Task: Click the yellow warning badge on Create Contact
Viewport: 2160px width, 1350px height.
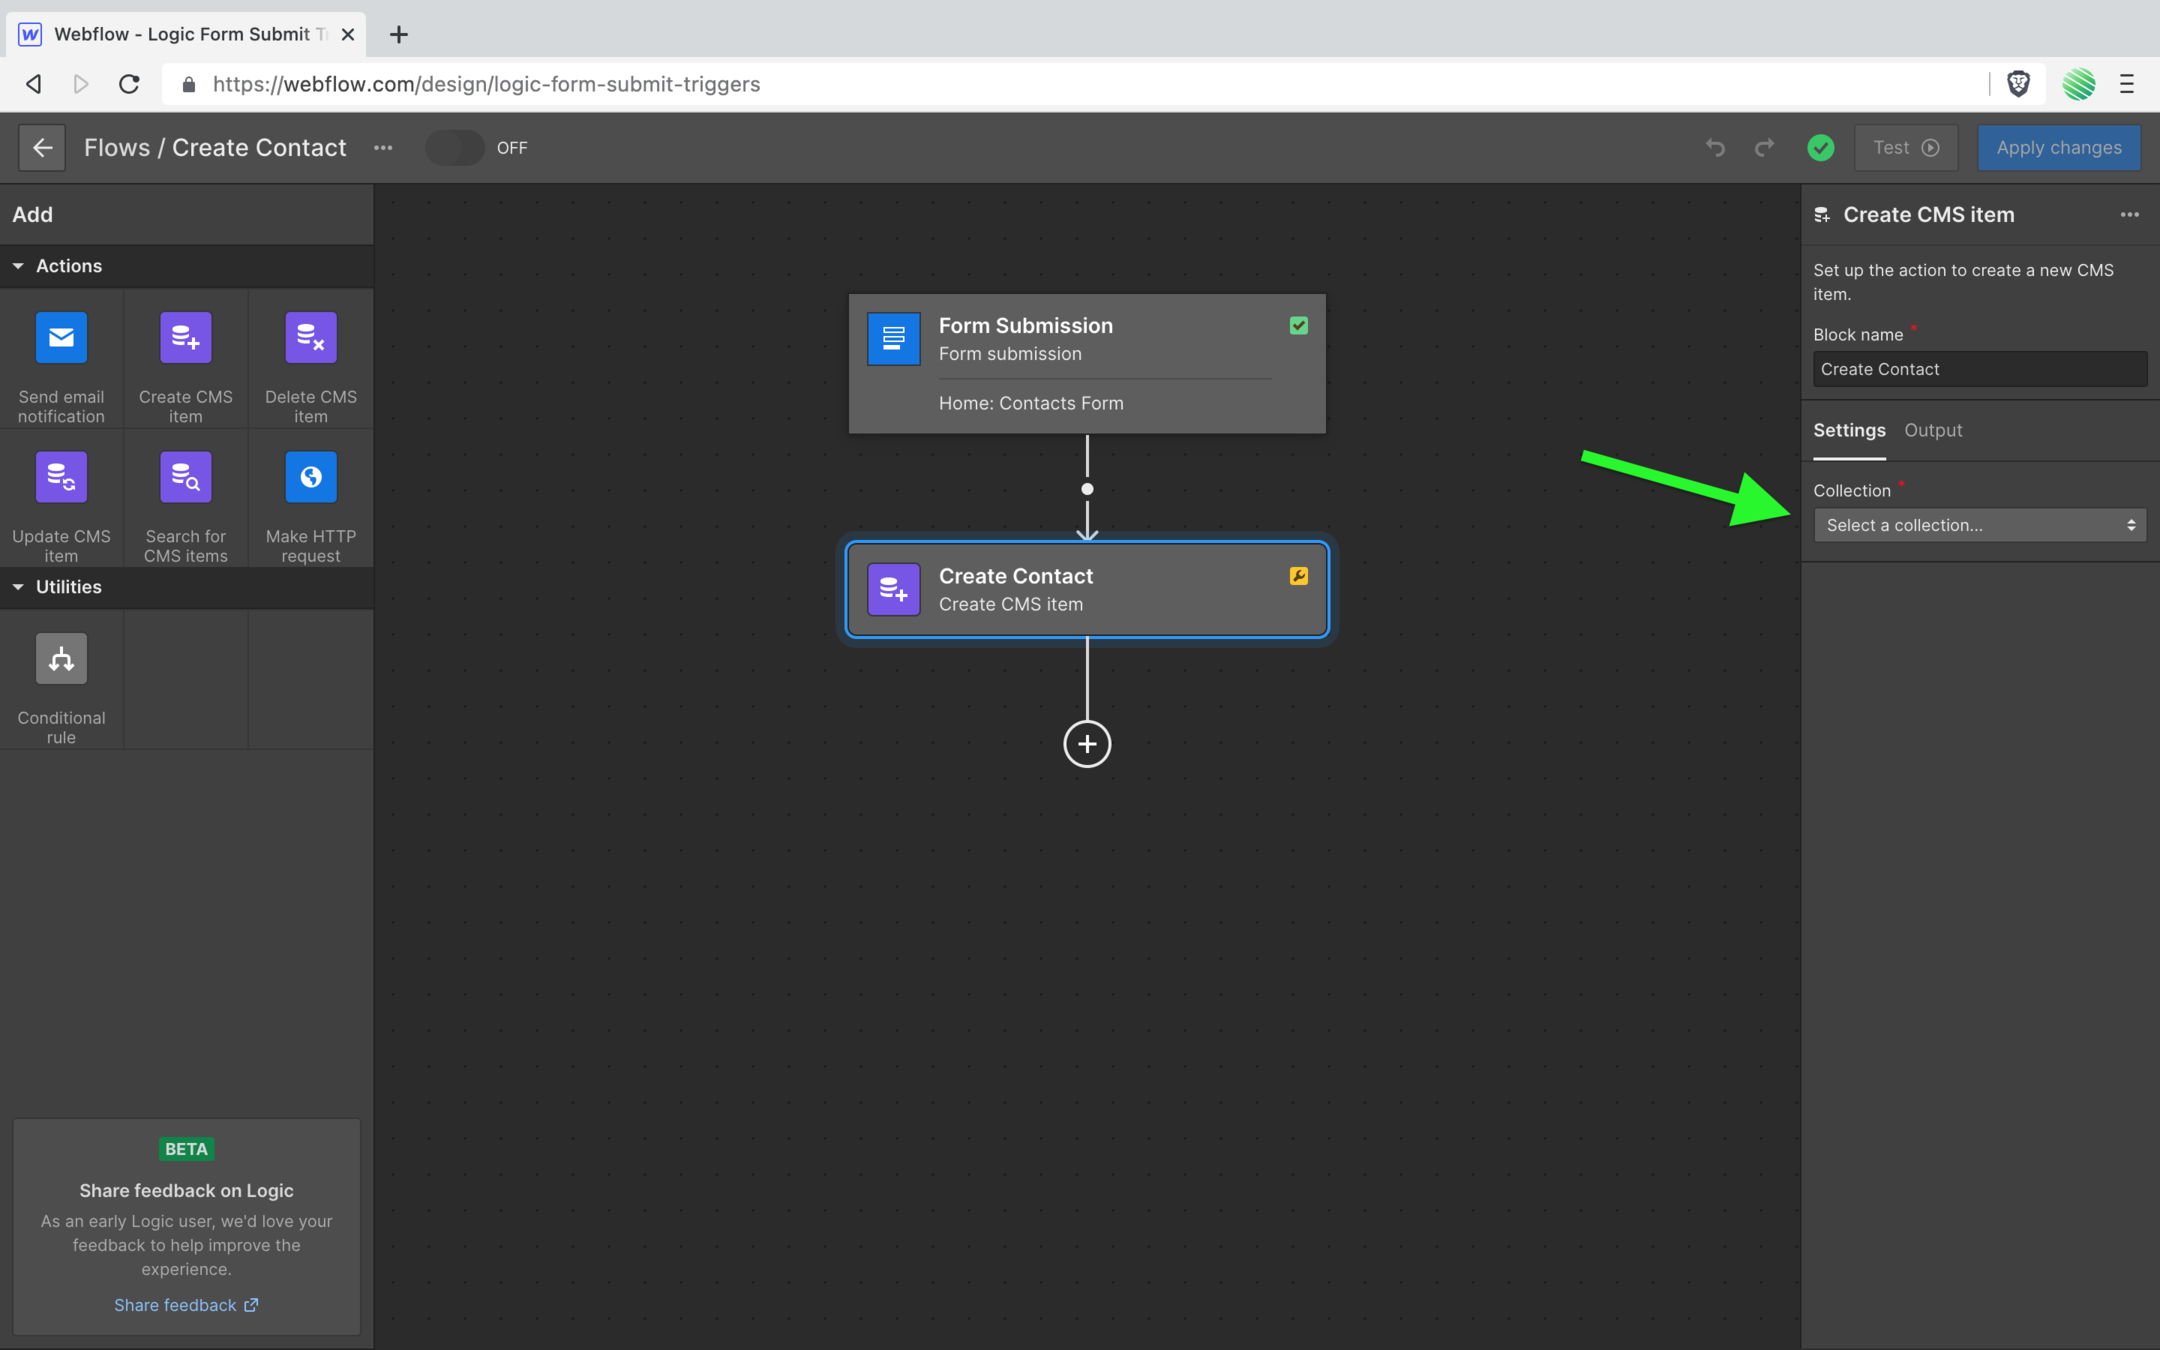Action: [x=1299, y=576]
